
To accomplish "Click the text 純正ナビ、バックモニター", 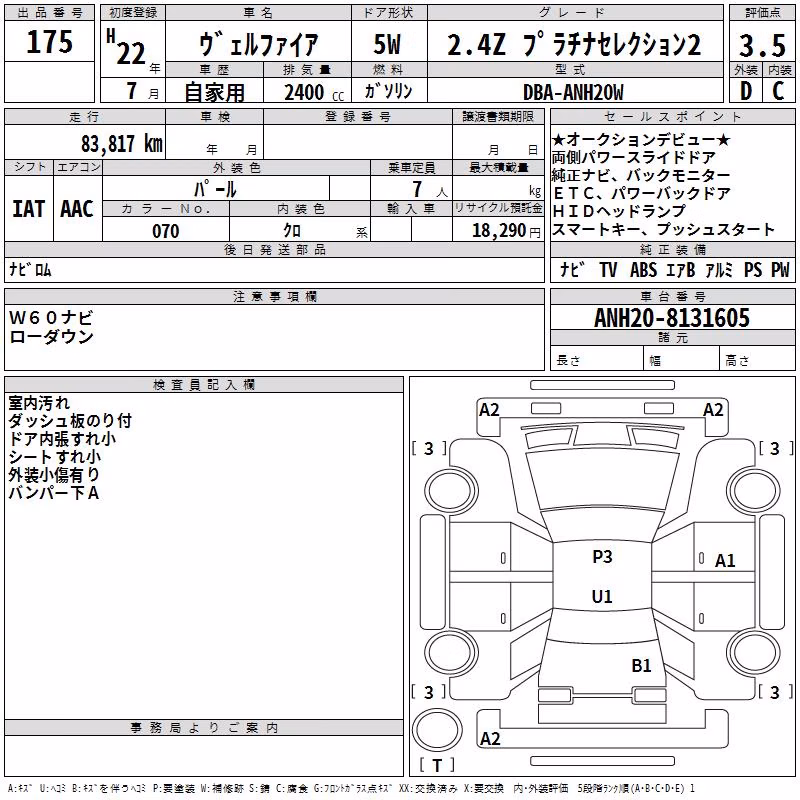I will pyautogui.click(x=641, y=175).
